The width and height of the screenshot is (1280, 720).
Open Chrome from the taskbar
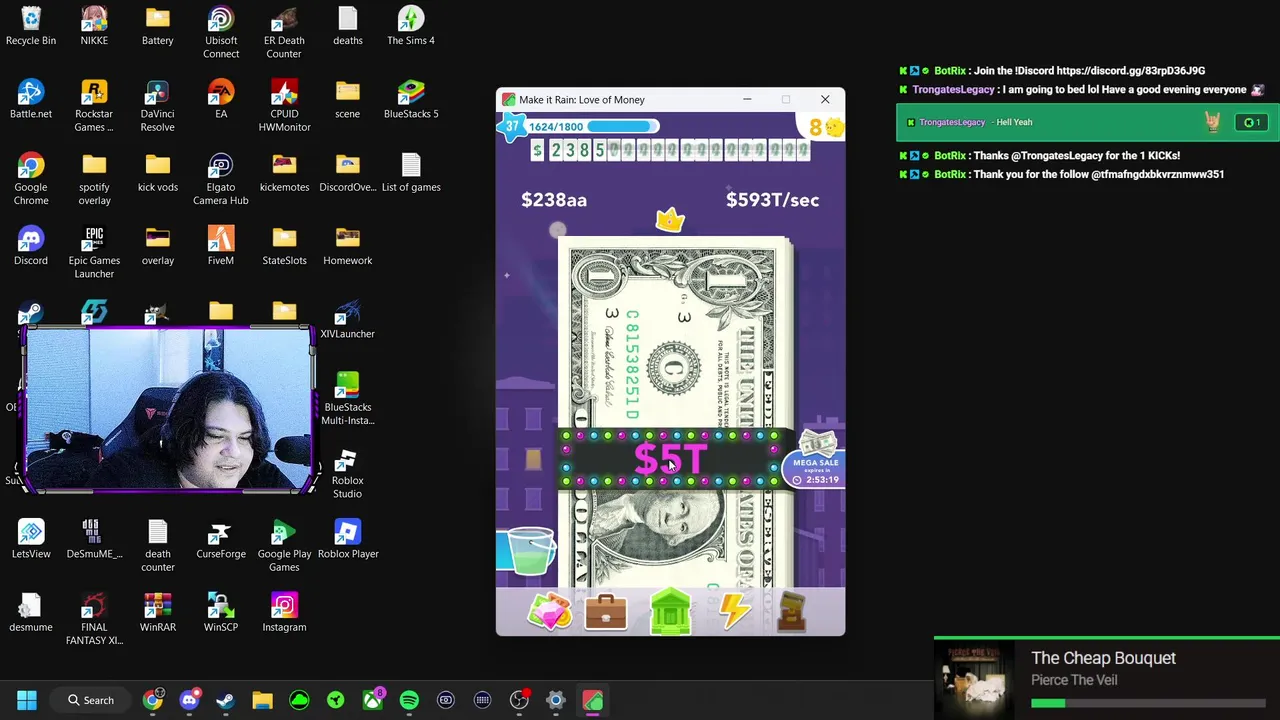[x=152, y=700]
